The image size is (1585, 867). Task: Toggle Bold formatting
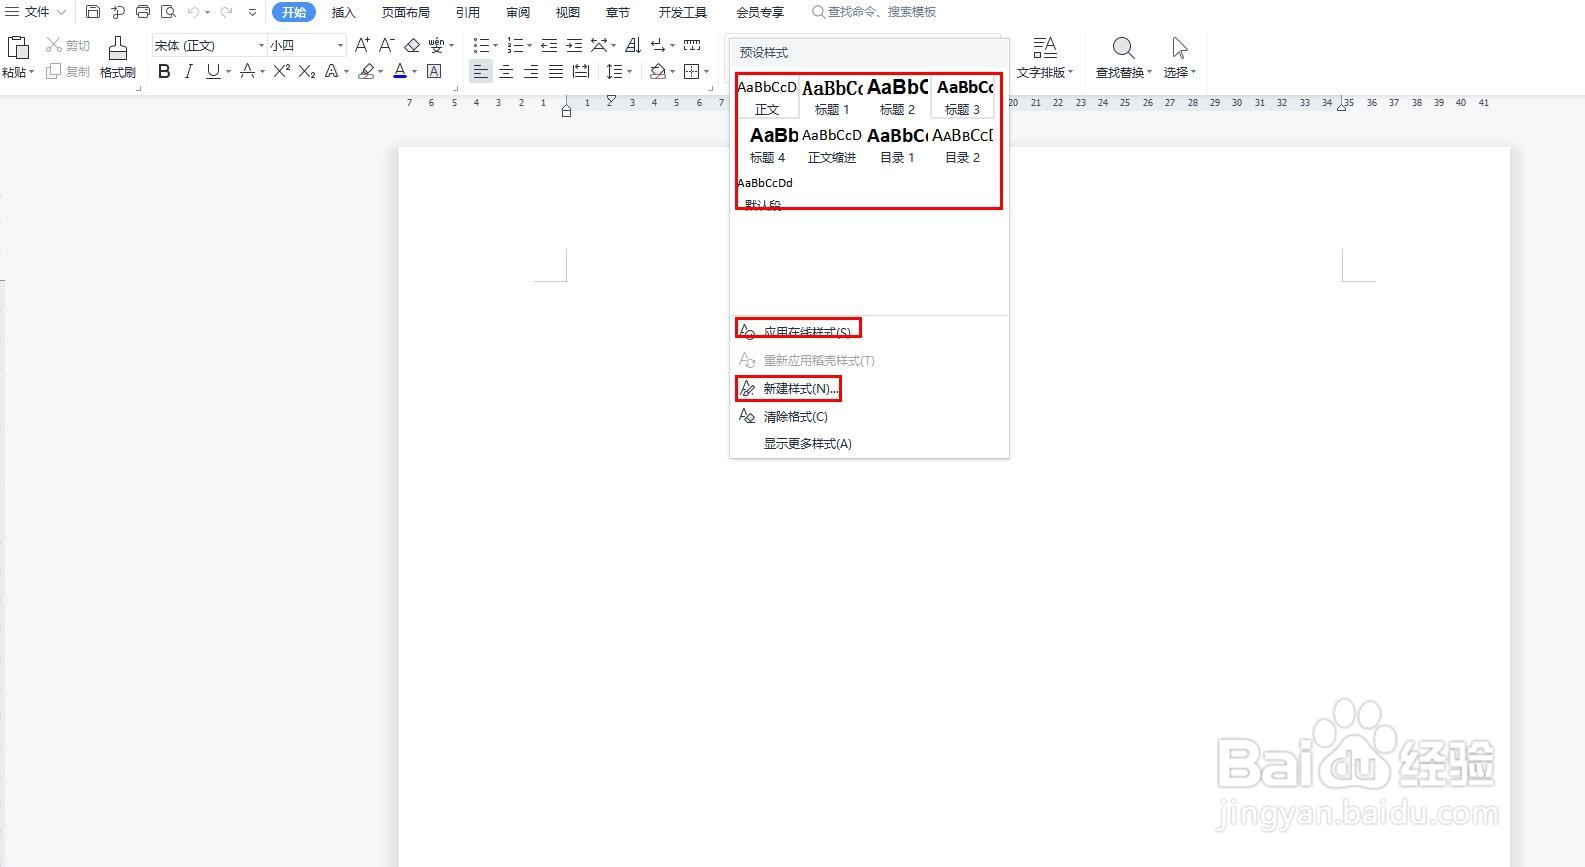pos(164,71)
